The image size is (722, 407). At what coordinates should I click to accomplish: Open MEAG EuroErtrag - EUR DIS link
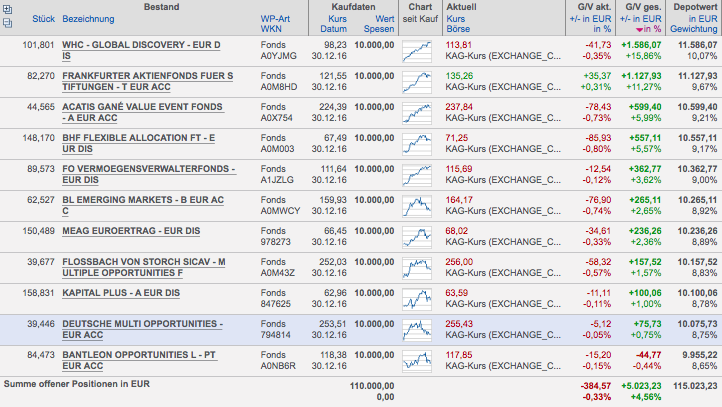coord(131,231)
